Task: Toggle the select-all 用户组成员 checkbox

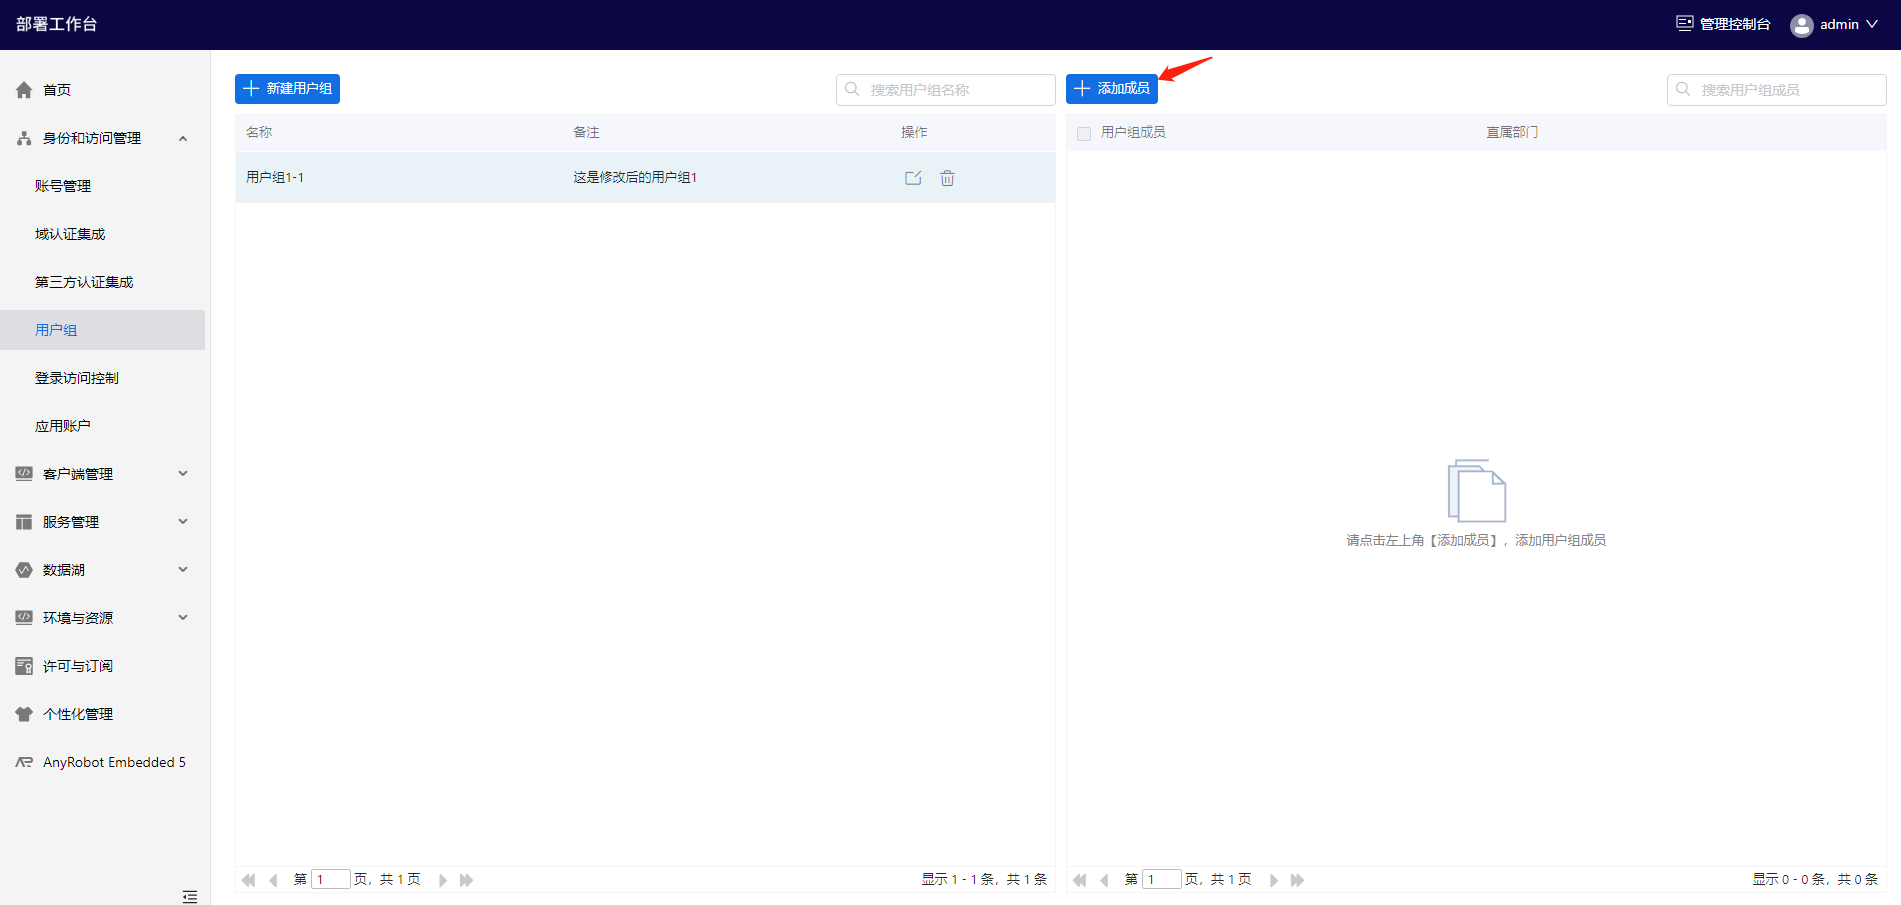Action: [1084, 133]
